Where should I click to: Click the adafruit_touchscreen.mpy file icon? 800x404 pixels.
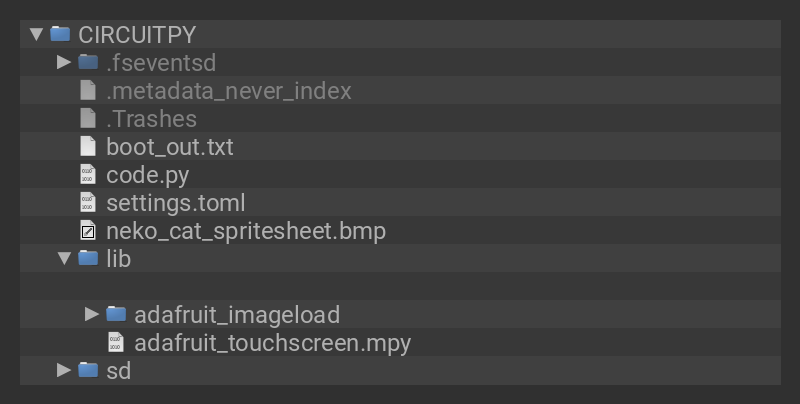[116, 343]
